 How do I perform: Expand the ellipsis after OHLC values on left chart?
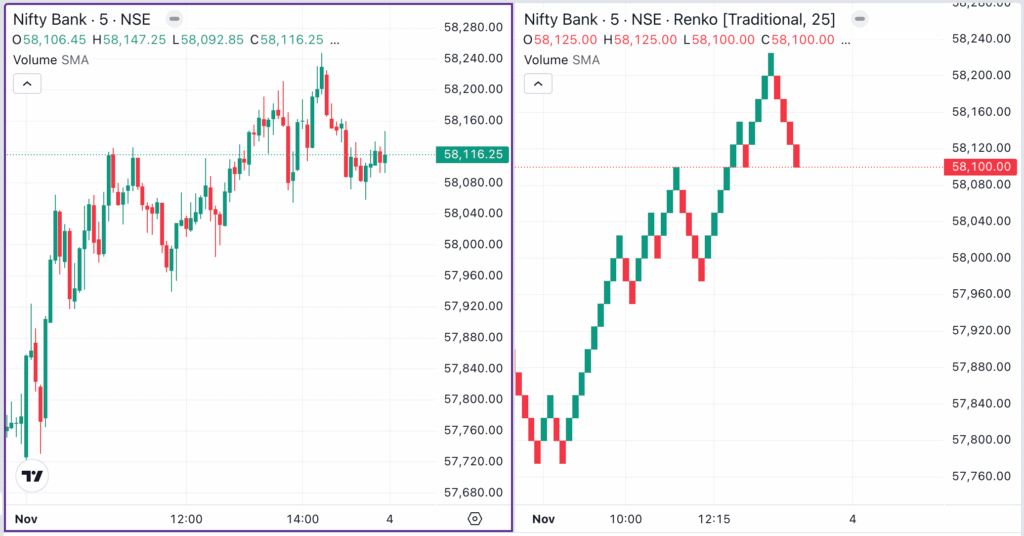[334, 40]
